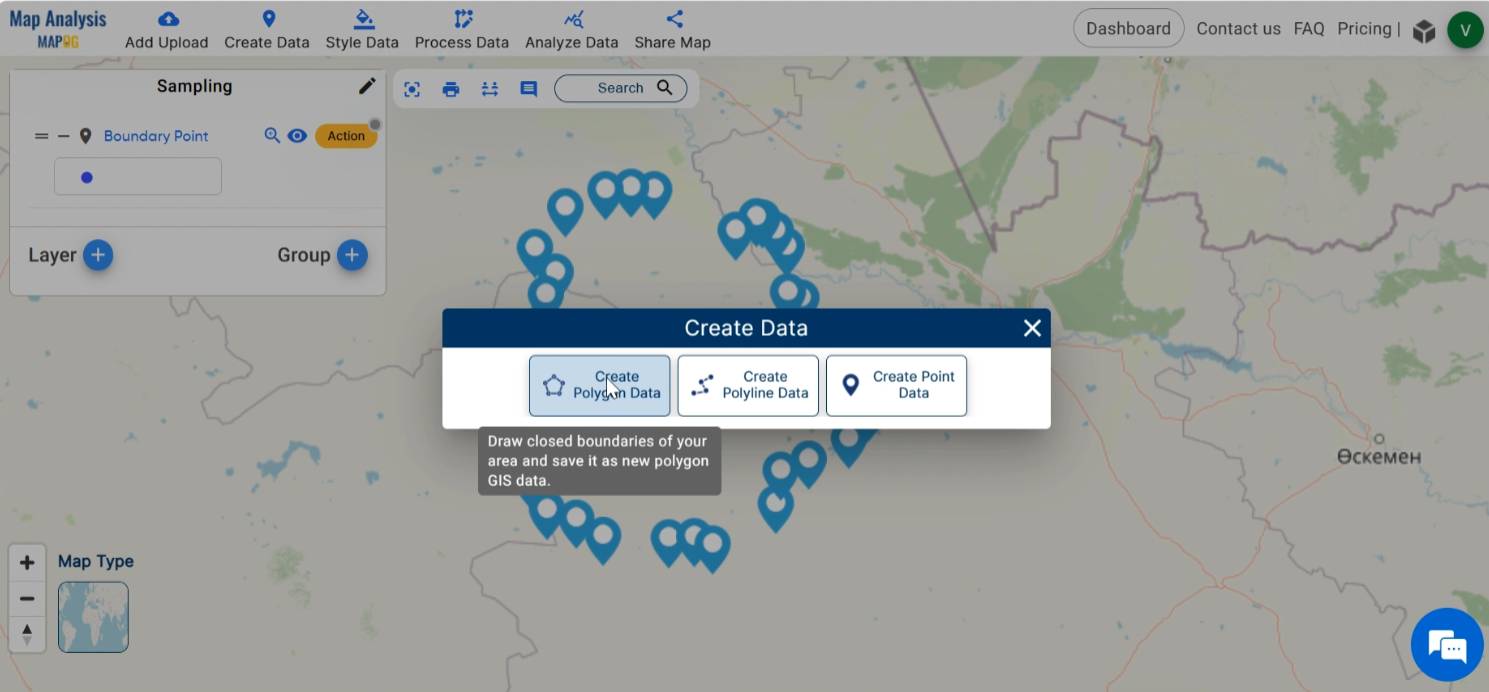
Task: Click the print map icon
Action: tap(451, 89)
